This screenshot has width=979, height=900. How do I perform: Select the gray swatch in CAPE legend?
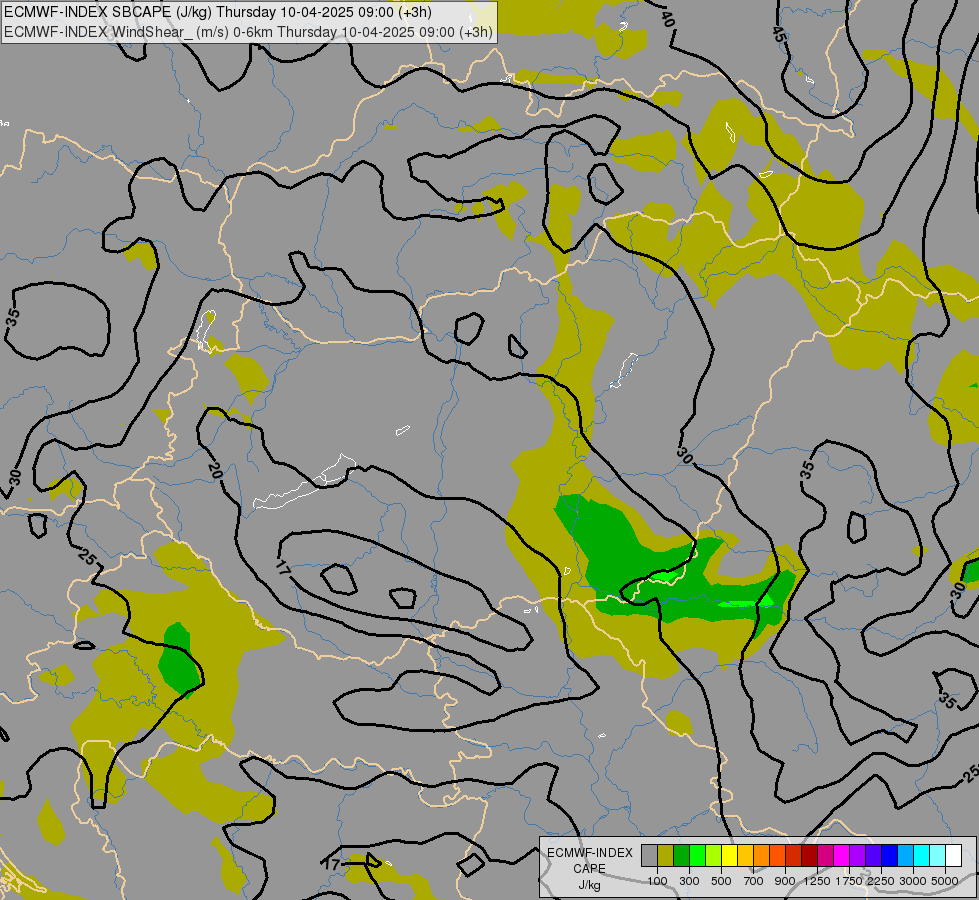[x=649, y=855]
